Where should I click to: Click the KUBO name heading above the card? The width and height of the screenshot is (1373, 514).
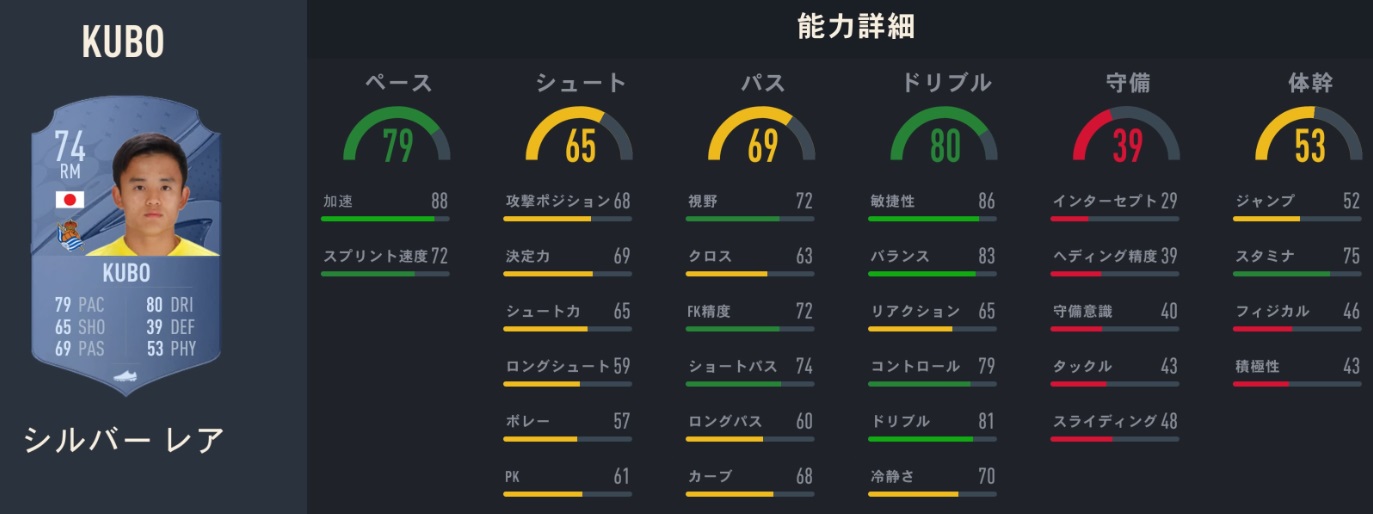click(x=124, y=42)
